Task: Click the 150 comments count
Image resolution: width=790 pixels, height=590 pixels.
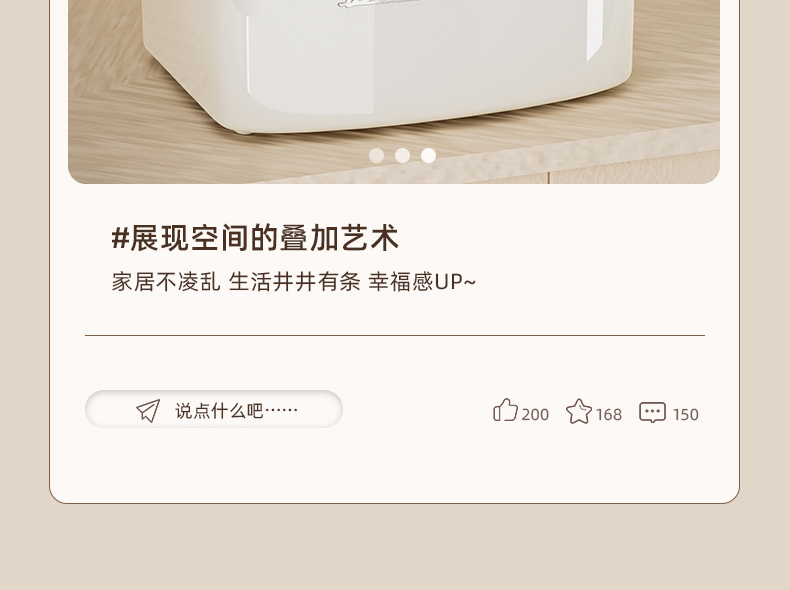Action: coord(686,414)
